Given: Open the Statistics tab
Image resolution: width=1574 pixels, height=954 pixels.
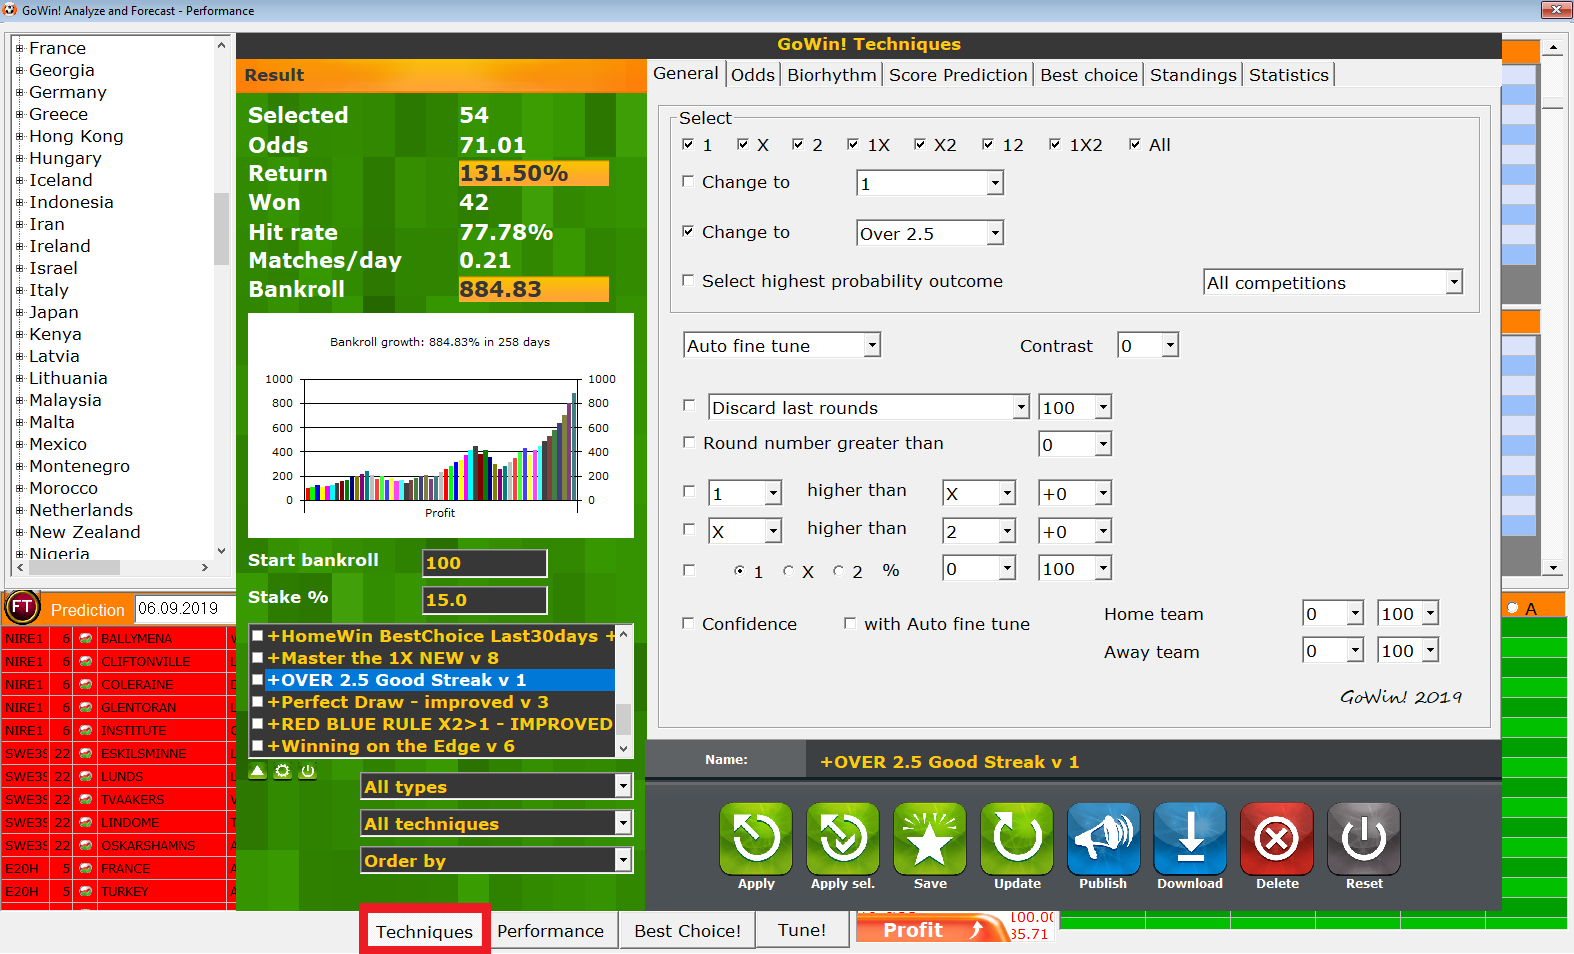Looking at the screenshot, I should coord(1289,75).
